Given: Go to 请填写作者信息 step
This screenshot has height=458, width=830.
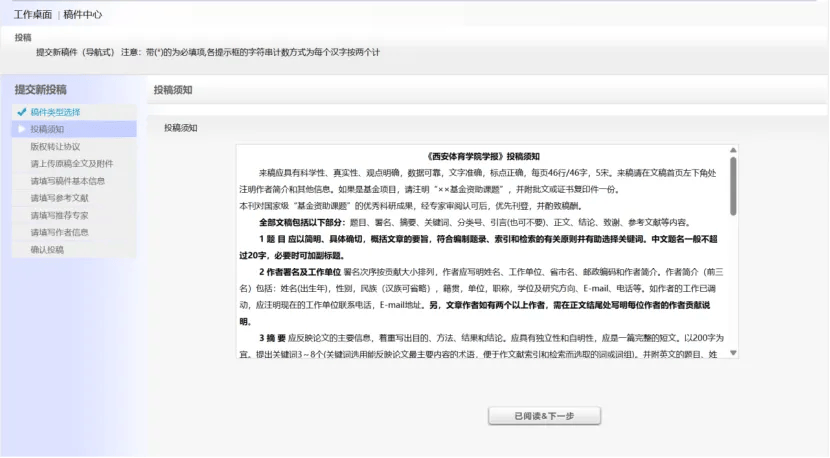Looking at the screenshot, I should tap(59, 232).
